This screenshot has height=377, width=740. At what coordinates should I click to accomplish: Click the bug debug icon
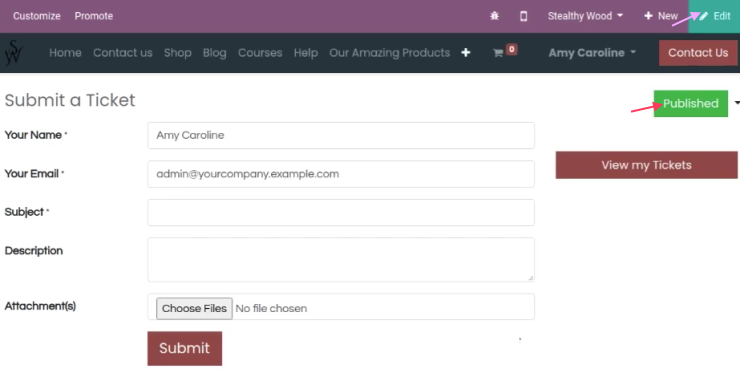tap(495, 16)
